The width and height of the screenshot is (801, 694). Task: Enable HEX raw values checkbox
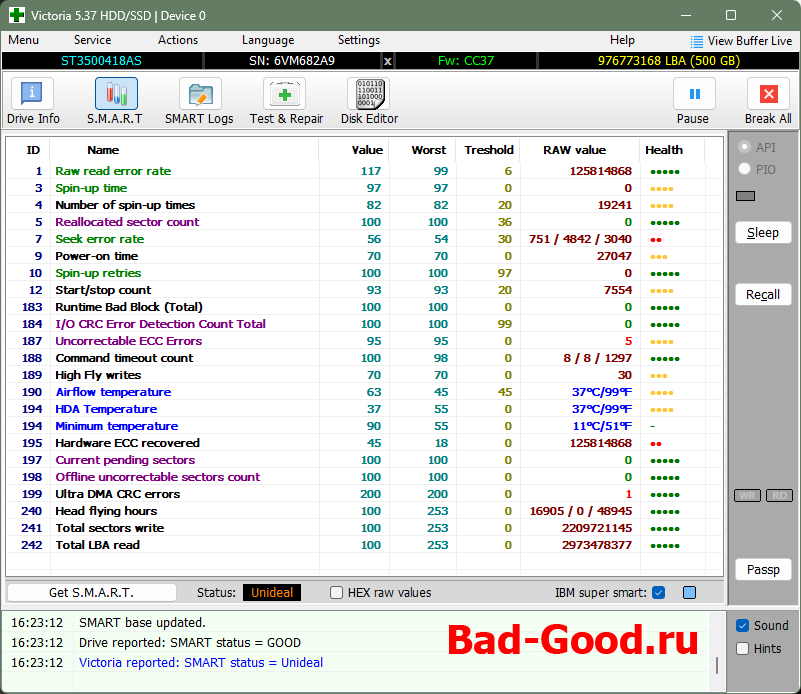click(337, 593)
